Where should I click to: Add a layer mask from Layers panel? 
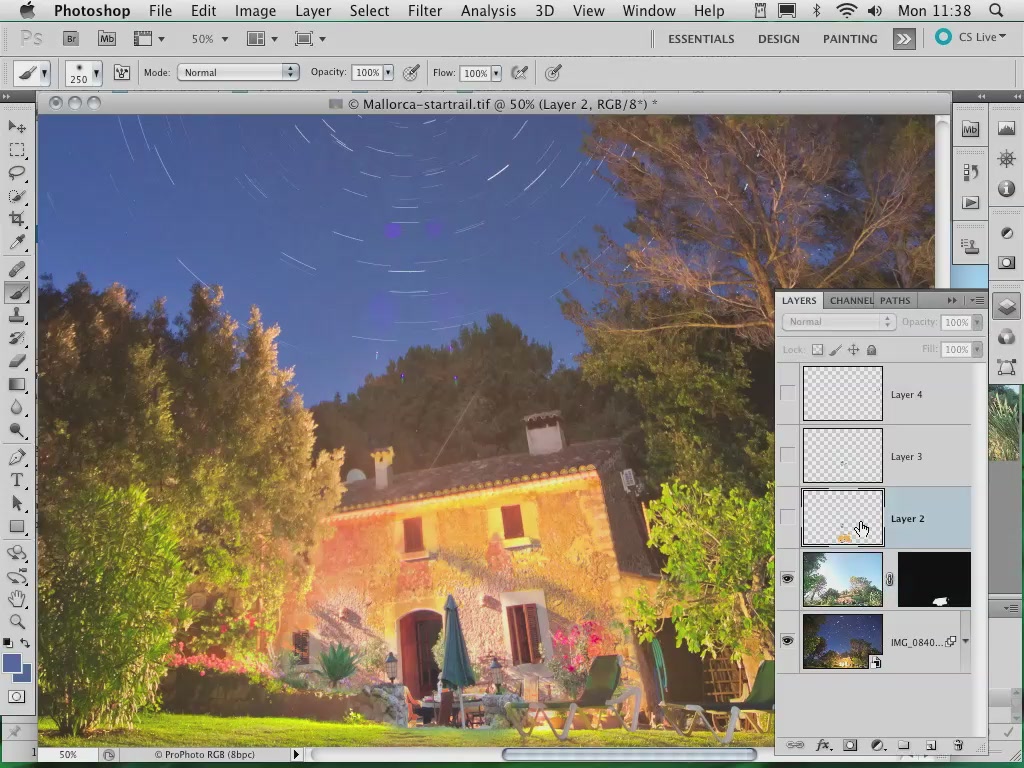point(850,744)
